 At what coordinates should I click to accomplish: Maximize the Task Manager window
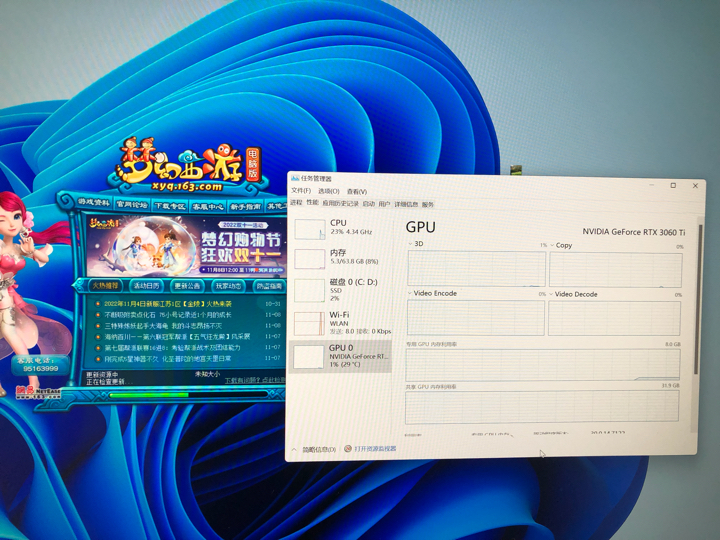[x=673, y=186]
